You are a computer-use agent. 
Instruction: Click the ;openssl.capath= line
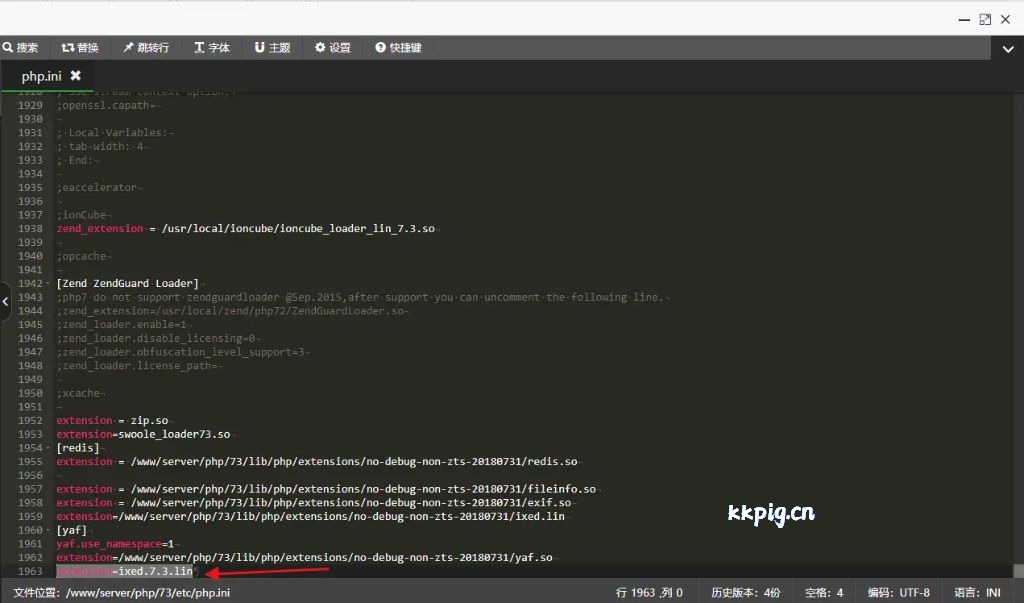106,105
